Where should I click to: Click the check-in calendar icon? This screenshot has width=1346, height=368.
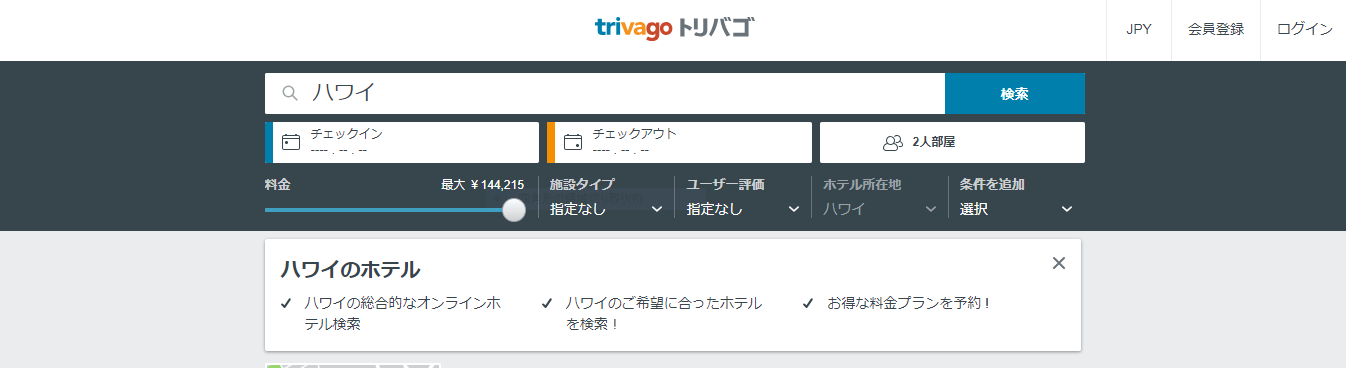pos(291,142)
